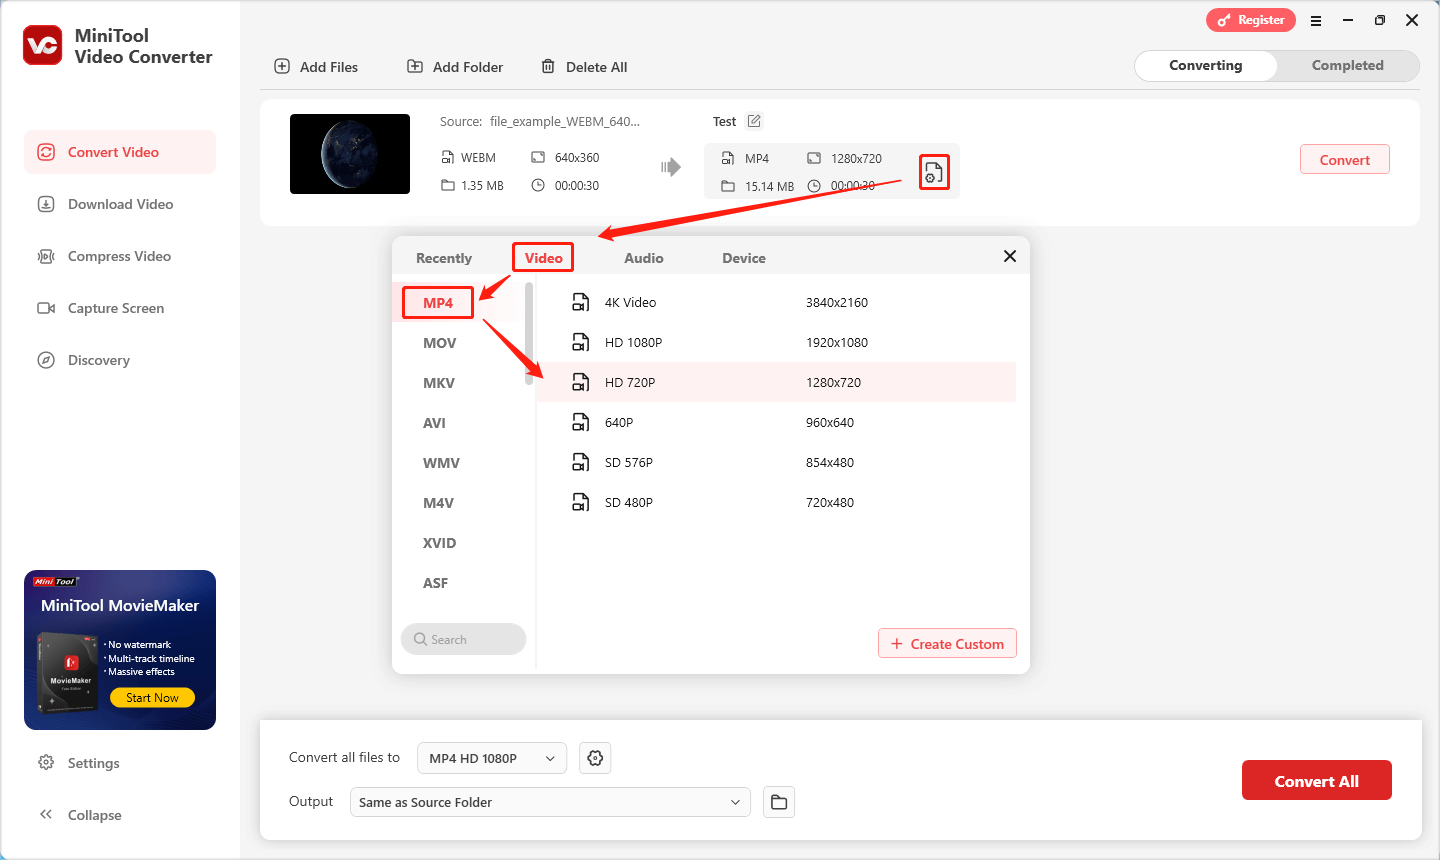Click the Add Files plus icon
This screenshot has width=1440, height=860.
[x=282, y=66]
